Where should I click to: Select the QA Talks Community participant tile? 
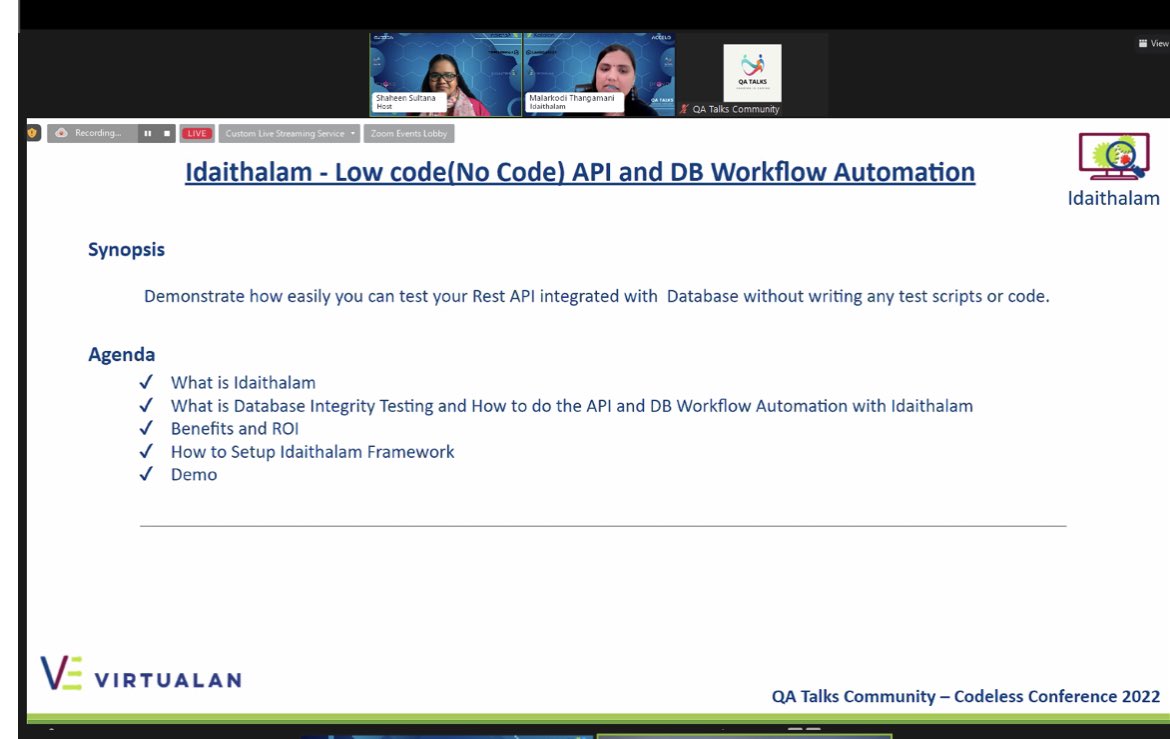point(752,75)
